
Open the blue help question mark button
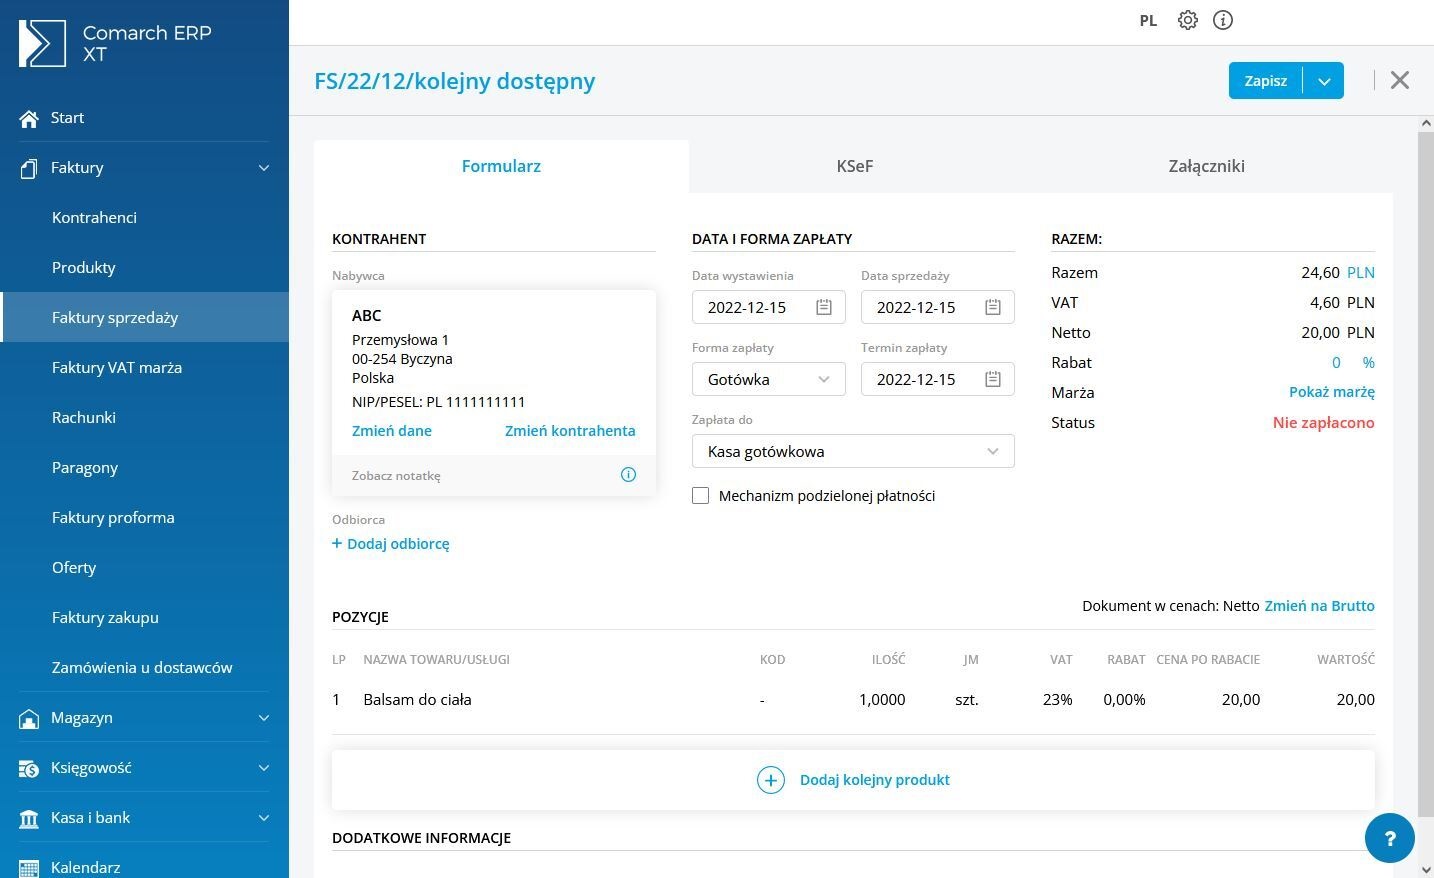click(x=1389, y=838)
